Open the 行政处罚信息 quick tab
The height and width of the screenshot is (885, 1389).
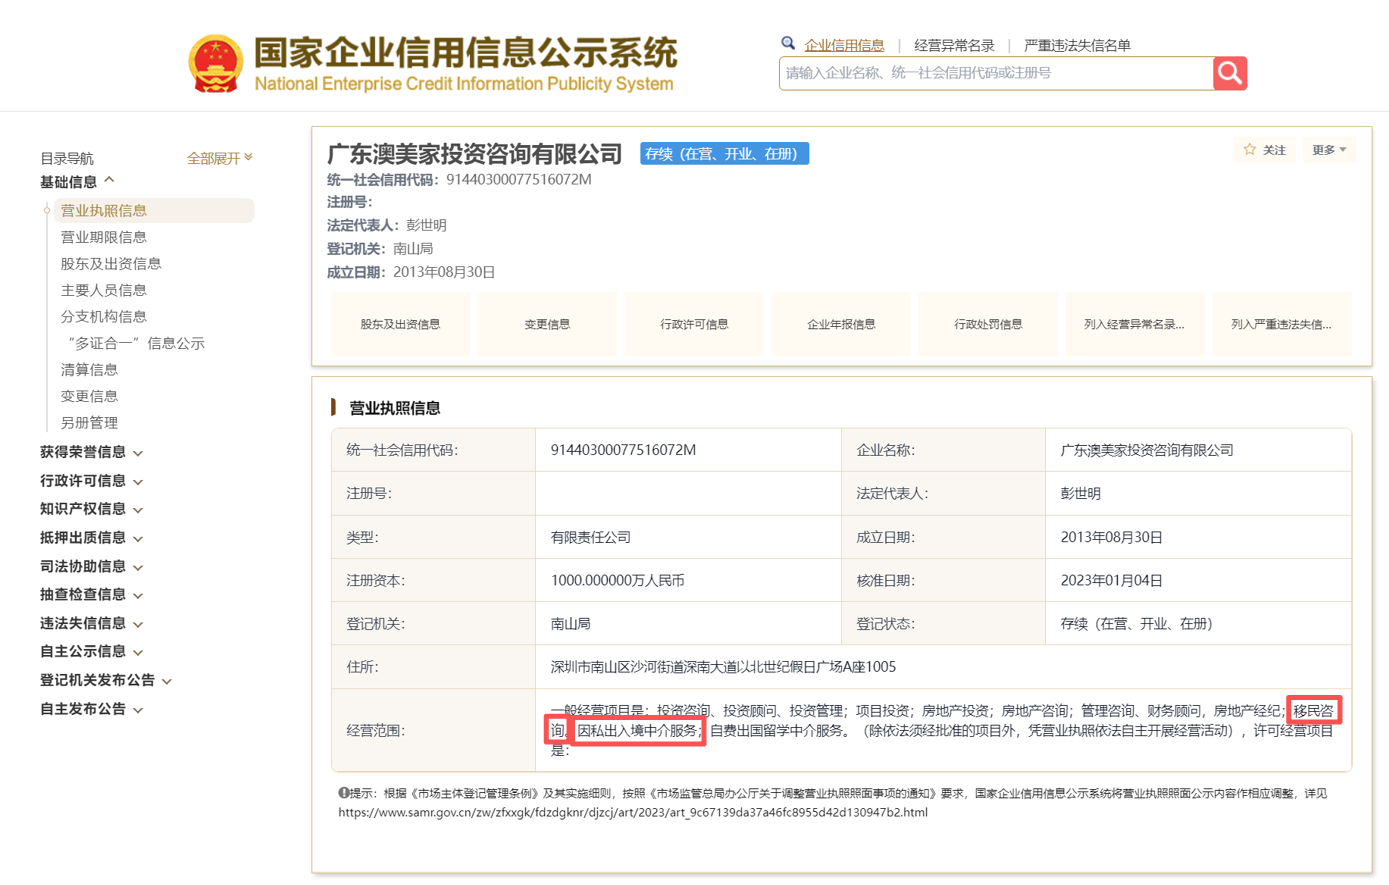click(x=988, y=324)
